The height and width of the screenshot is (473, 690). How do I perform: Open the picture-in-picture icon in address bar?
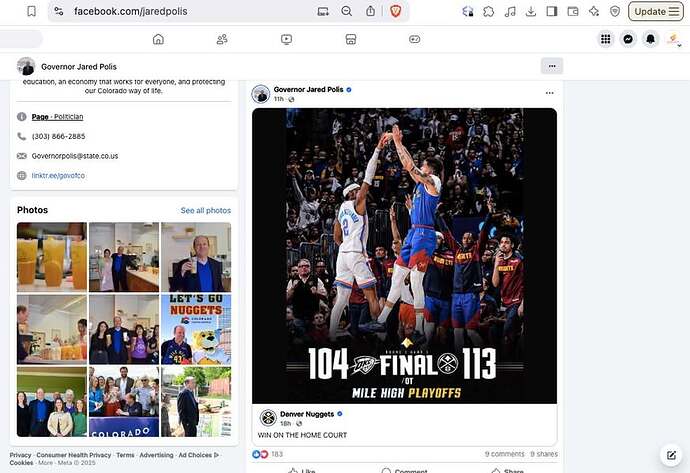point(323,11)
